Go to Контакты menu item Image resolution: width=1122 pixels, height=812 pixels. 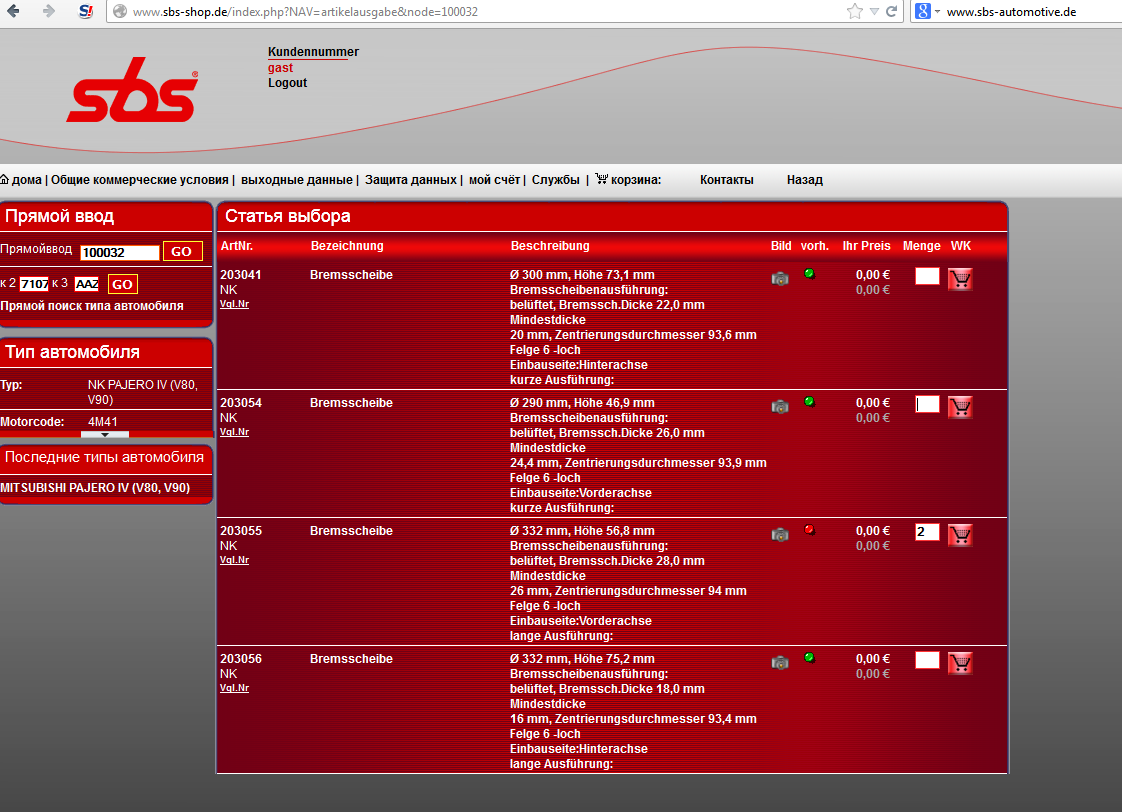click(x=726, y=180)
